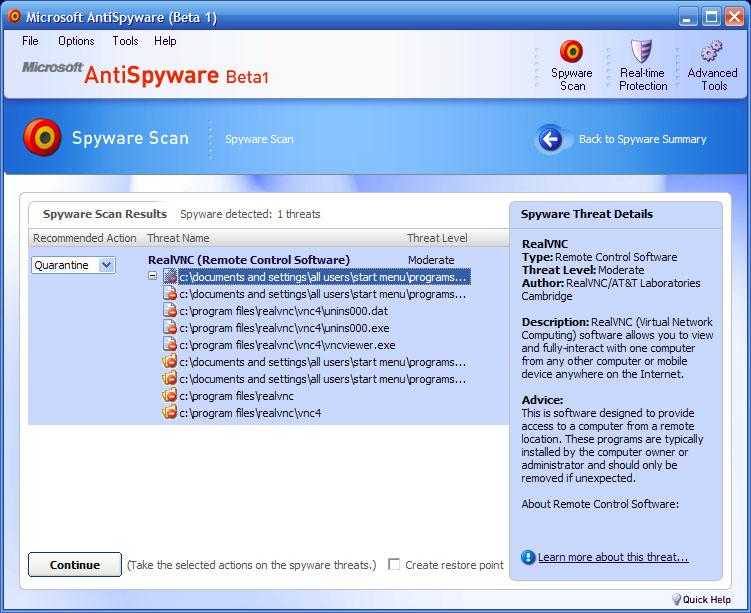Click folder icon beside c:\program files\realvnc\vnc4
The height and width of the screenshot is (613, 751).
click(170, 412)
